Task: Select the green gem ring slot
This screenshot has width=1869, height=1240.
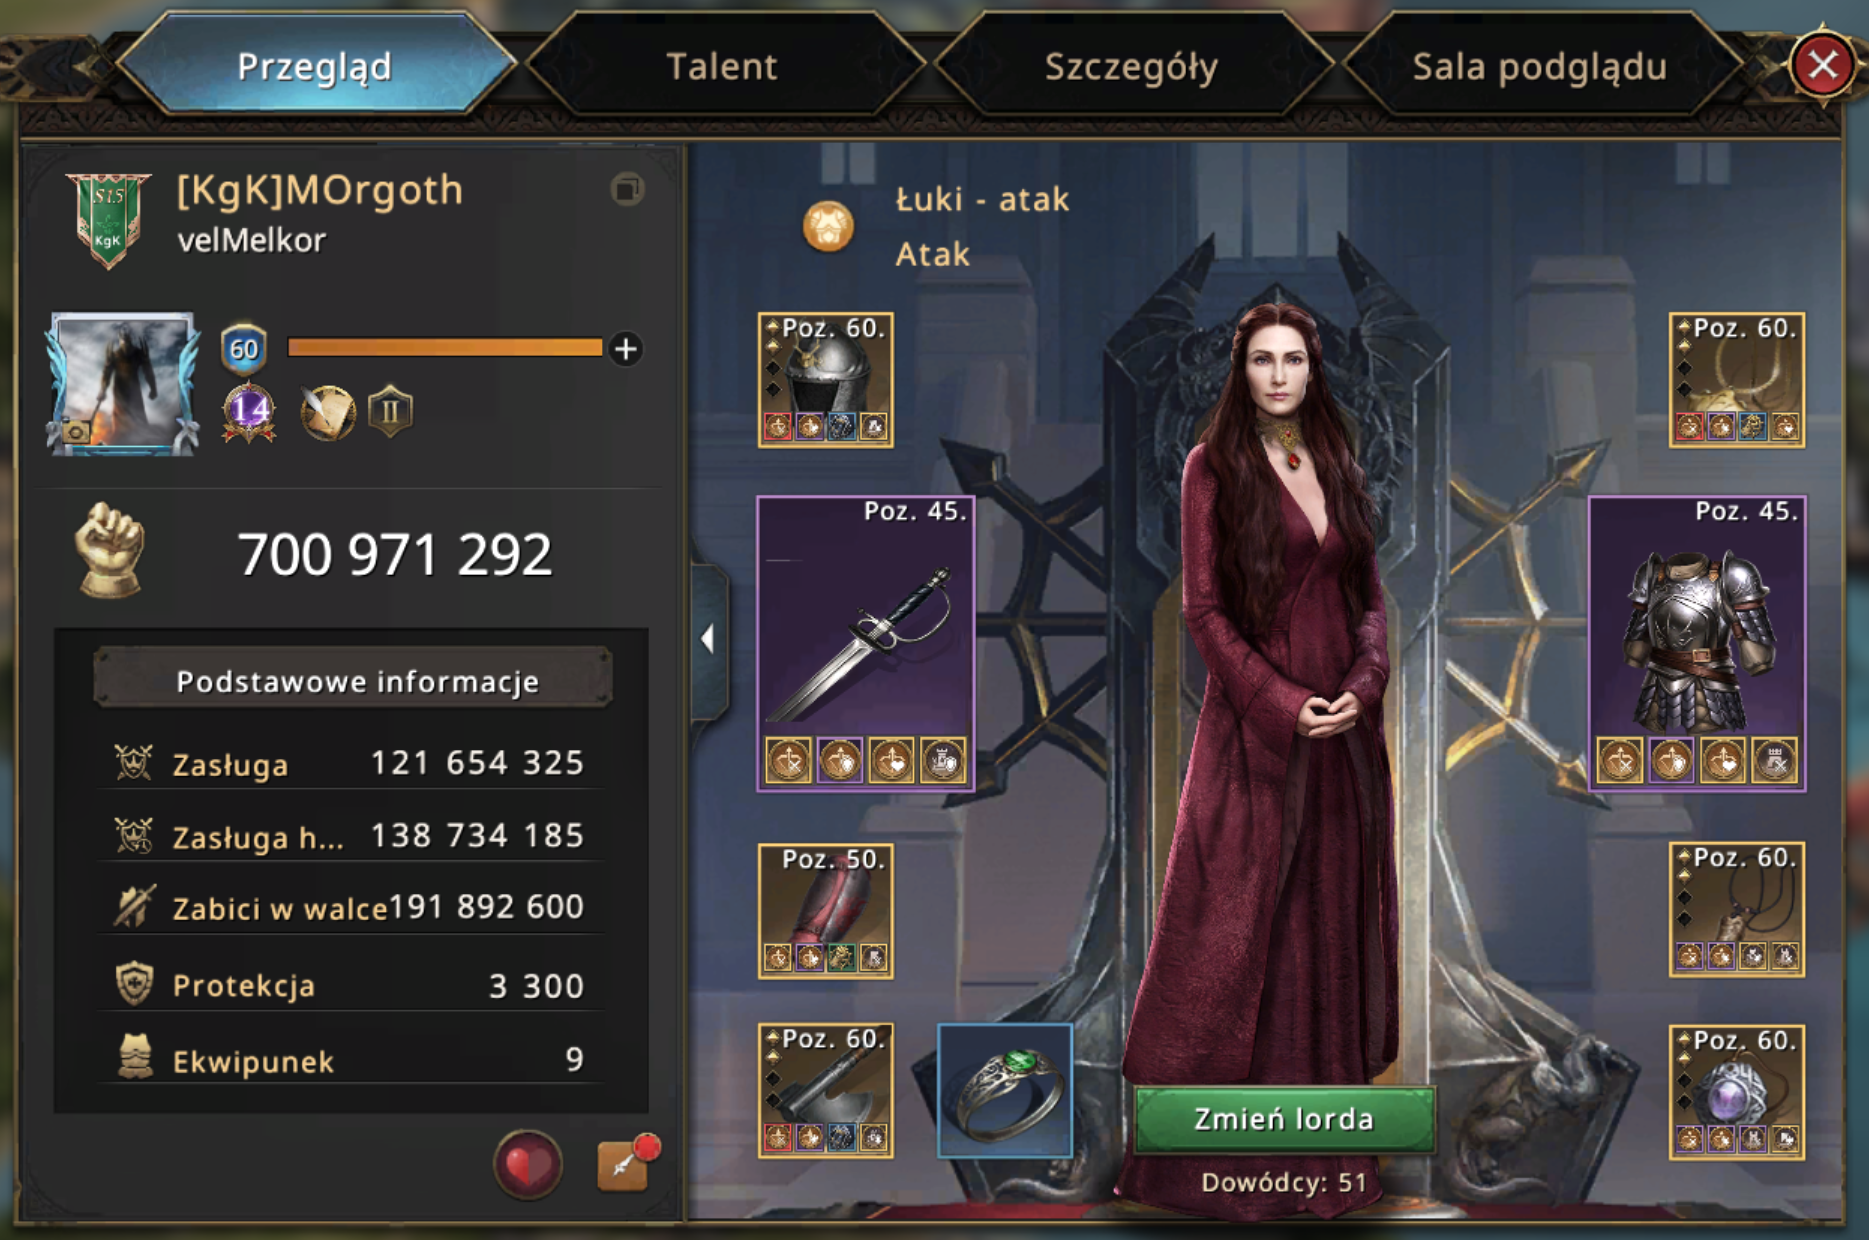Action: (x=1005, y=1090)
